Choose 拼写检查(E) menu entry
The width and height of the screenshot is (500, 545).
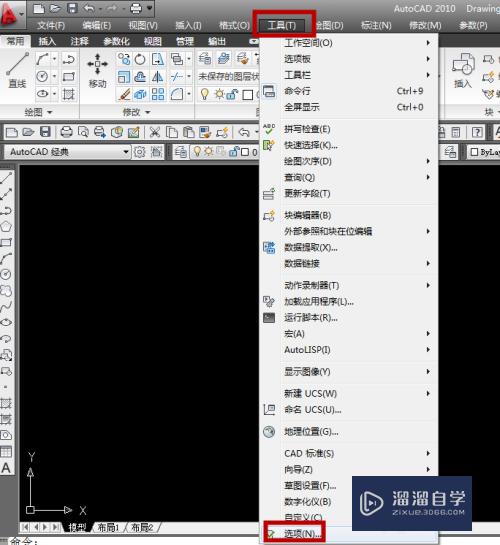tap(349, 129)
